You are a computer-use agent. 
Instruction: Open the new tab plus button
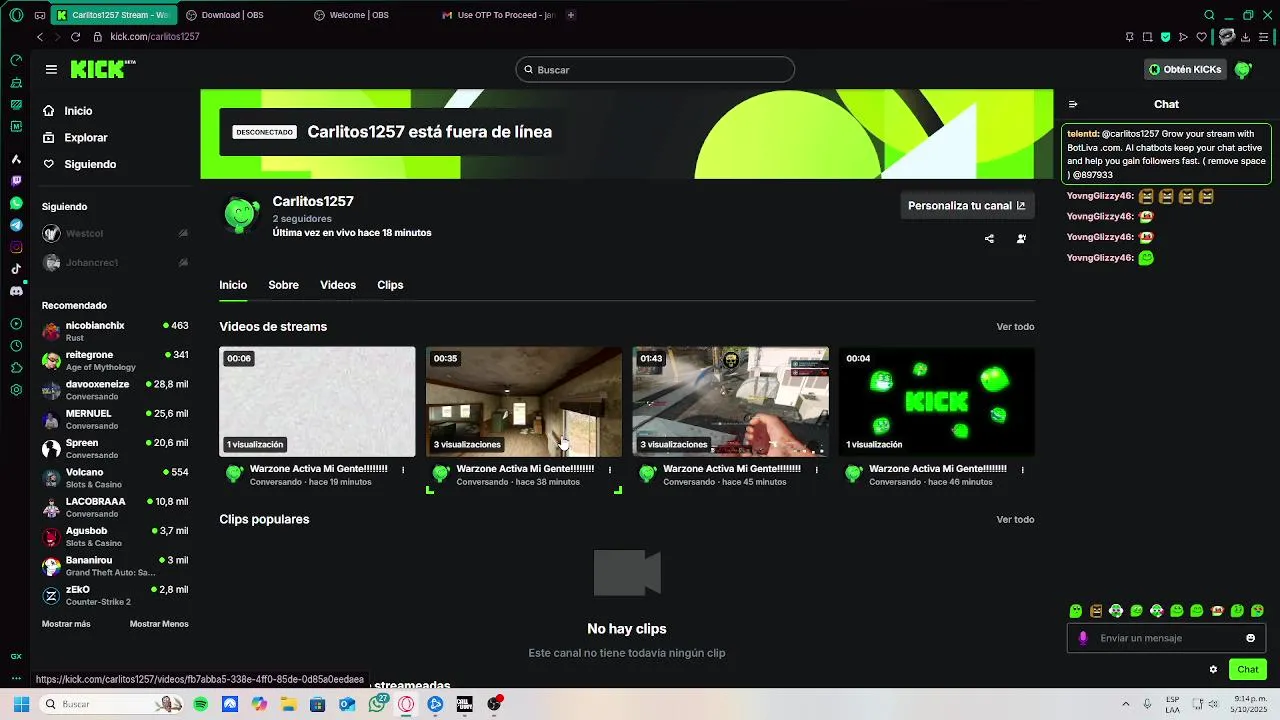pos(571,15)
